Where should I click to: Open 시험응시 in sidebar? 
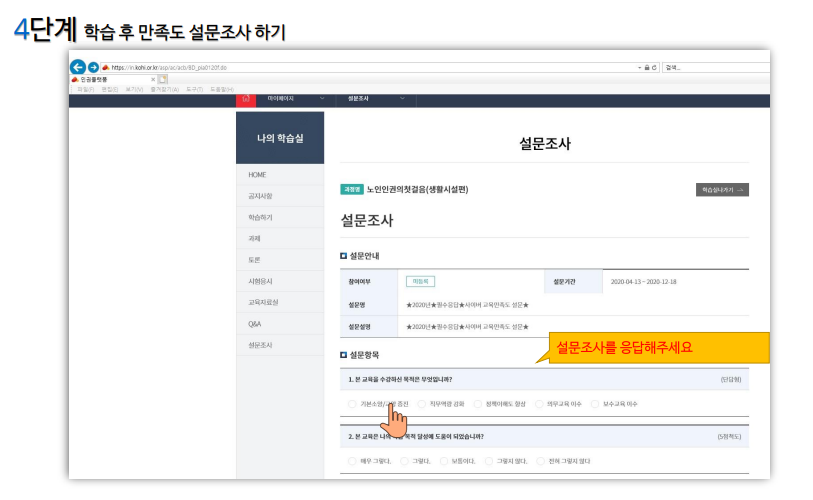pos(280,281)
